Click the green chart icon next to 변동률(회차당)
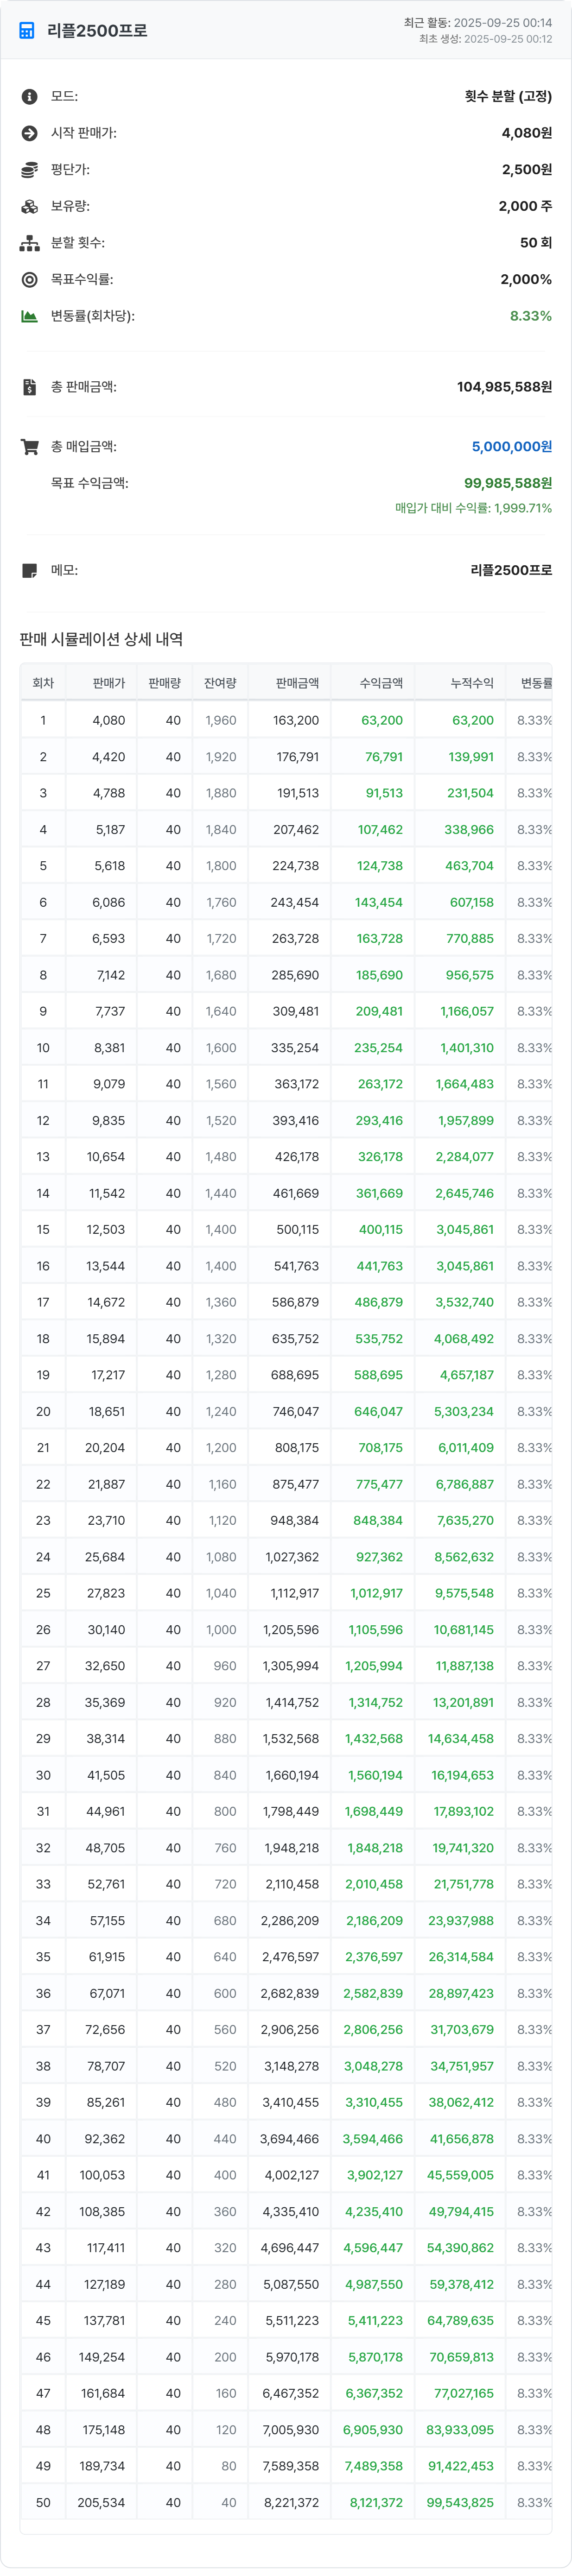Viewport: 572px width, 2576px height. [29, 316]
